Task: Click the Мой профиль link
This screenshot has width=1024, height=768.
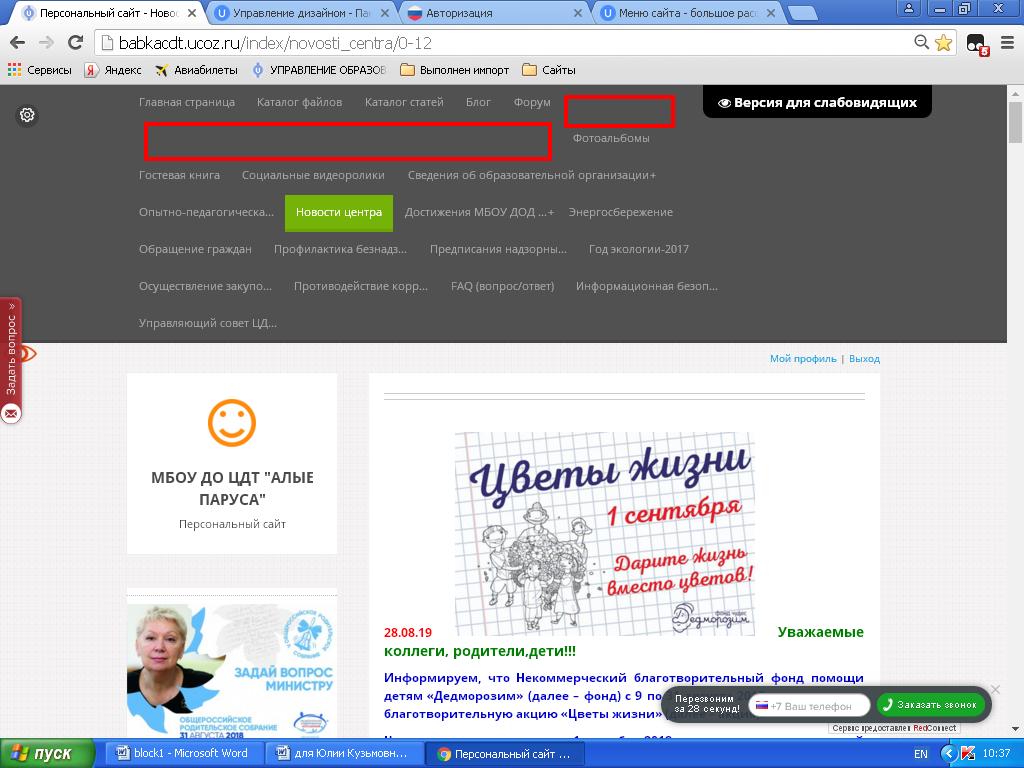Action: (x=803, y=359)
